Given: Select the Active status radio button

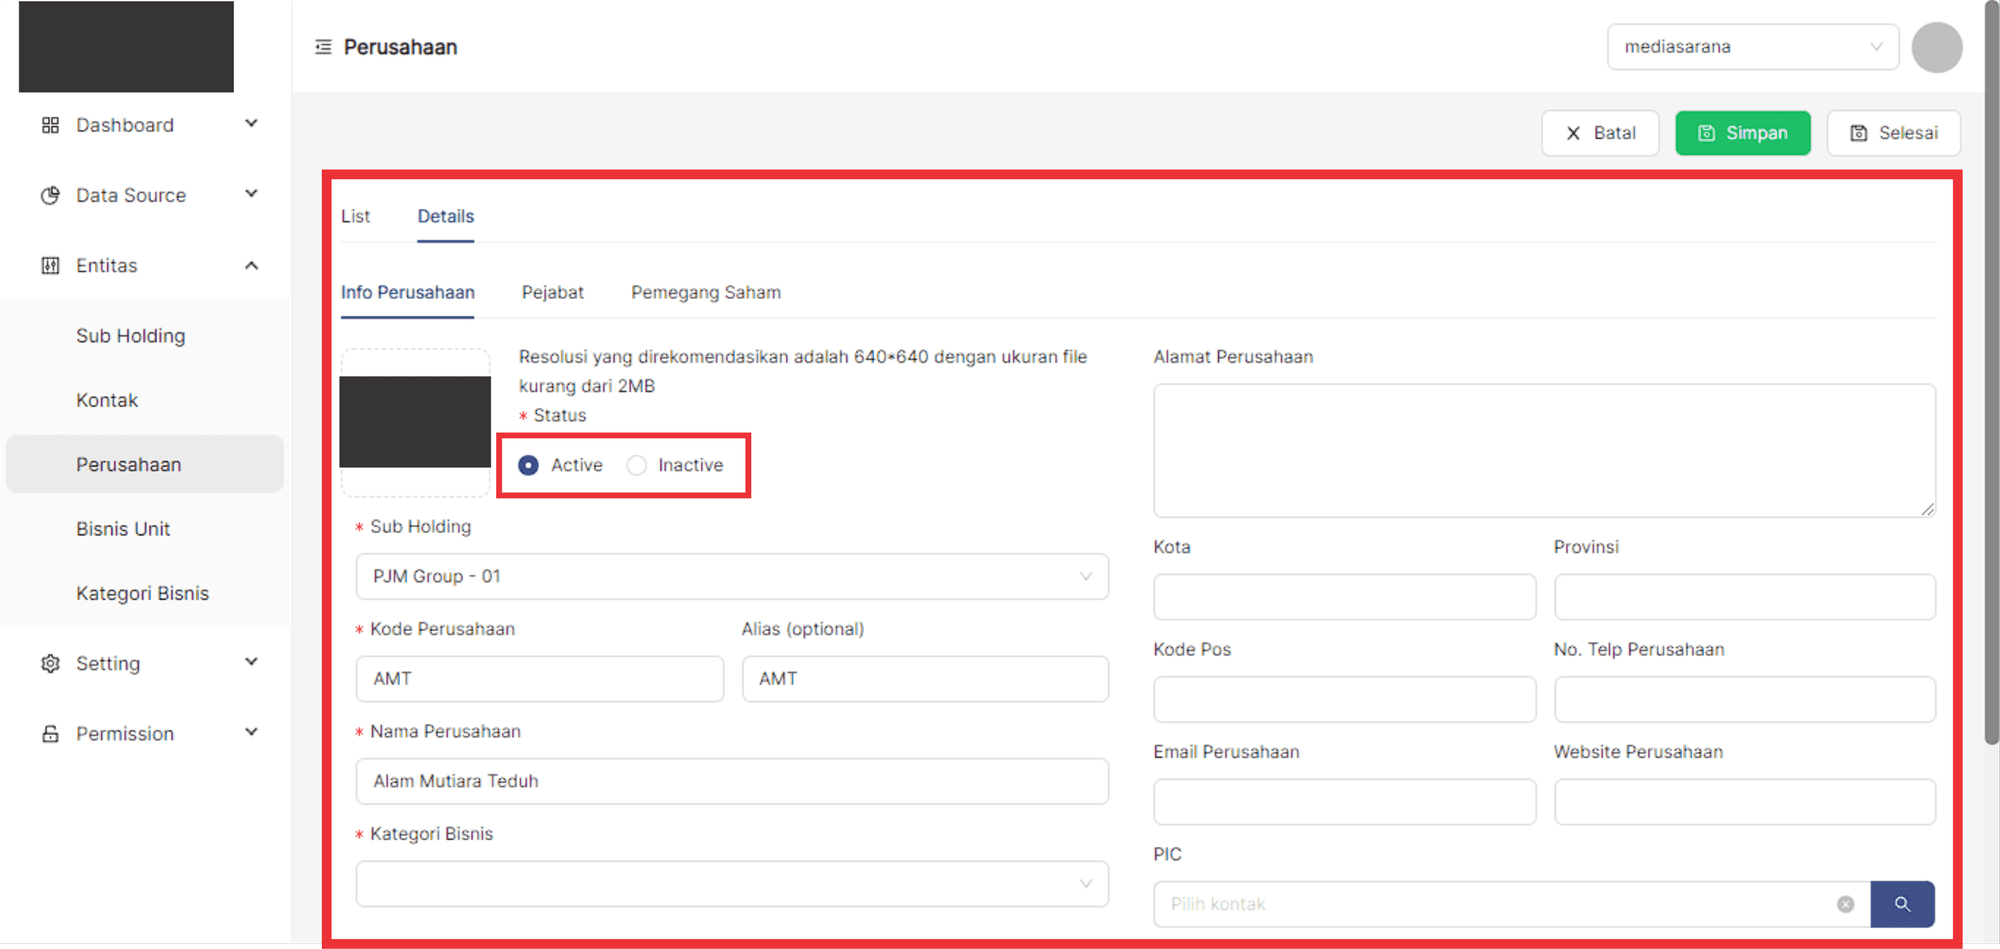Looking at the screenshot, I should [529, 465].
